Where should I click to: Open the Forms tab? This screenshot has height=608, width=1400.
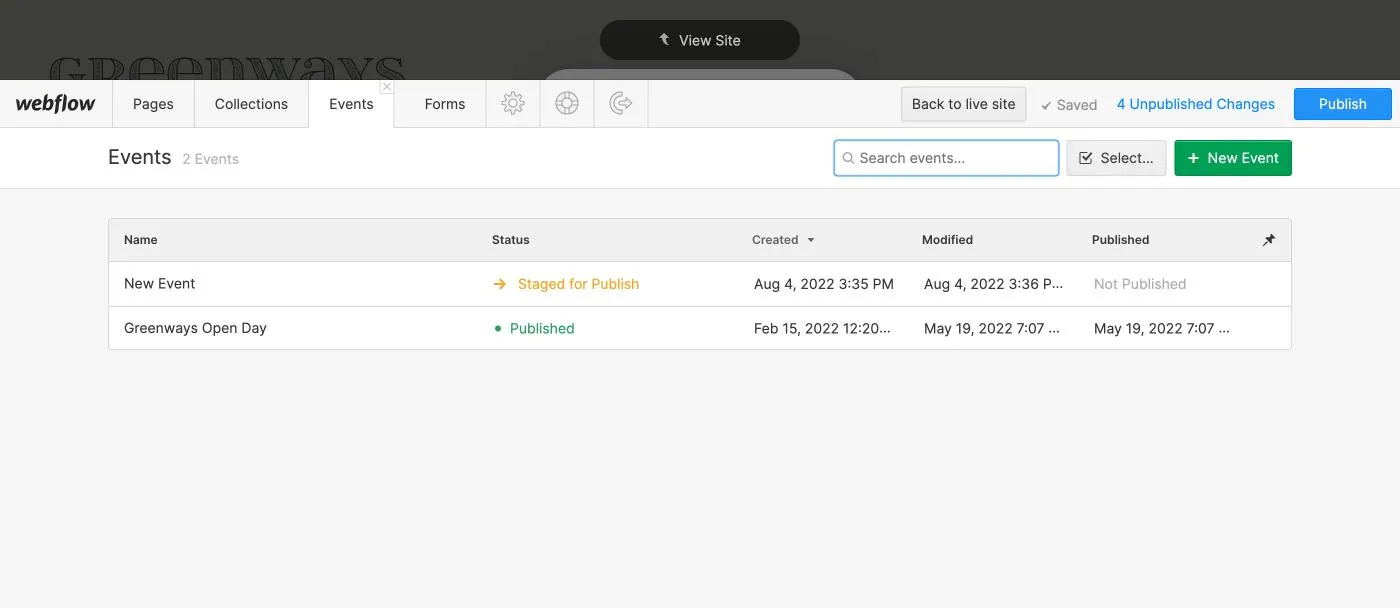(x=444, y=104)
